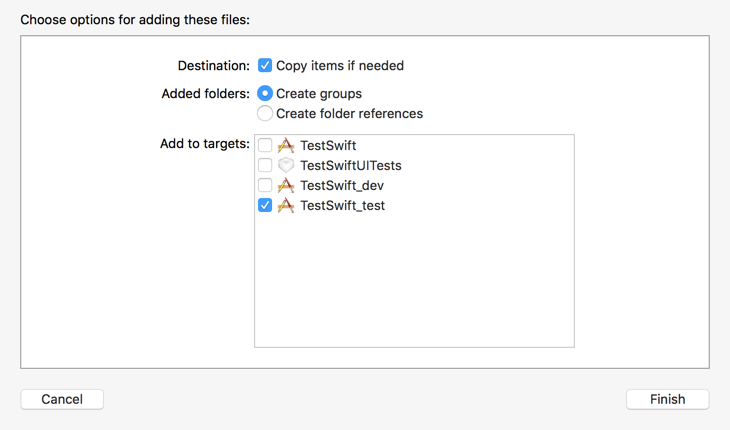Screen dimensions: 730x430
Task: Click the TestSwiftUITests bundle icon
Action: click(286, 165)
